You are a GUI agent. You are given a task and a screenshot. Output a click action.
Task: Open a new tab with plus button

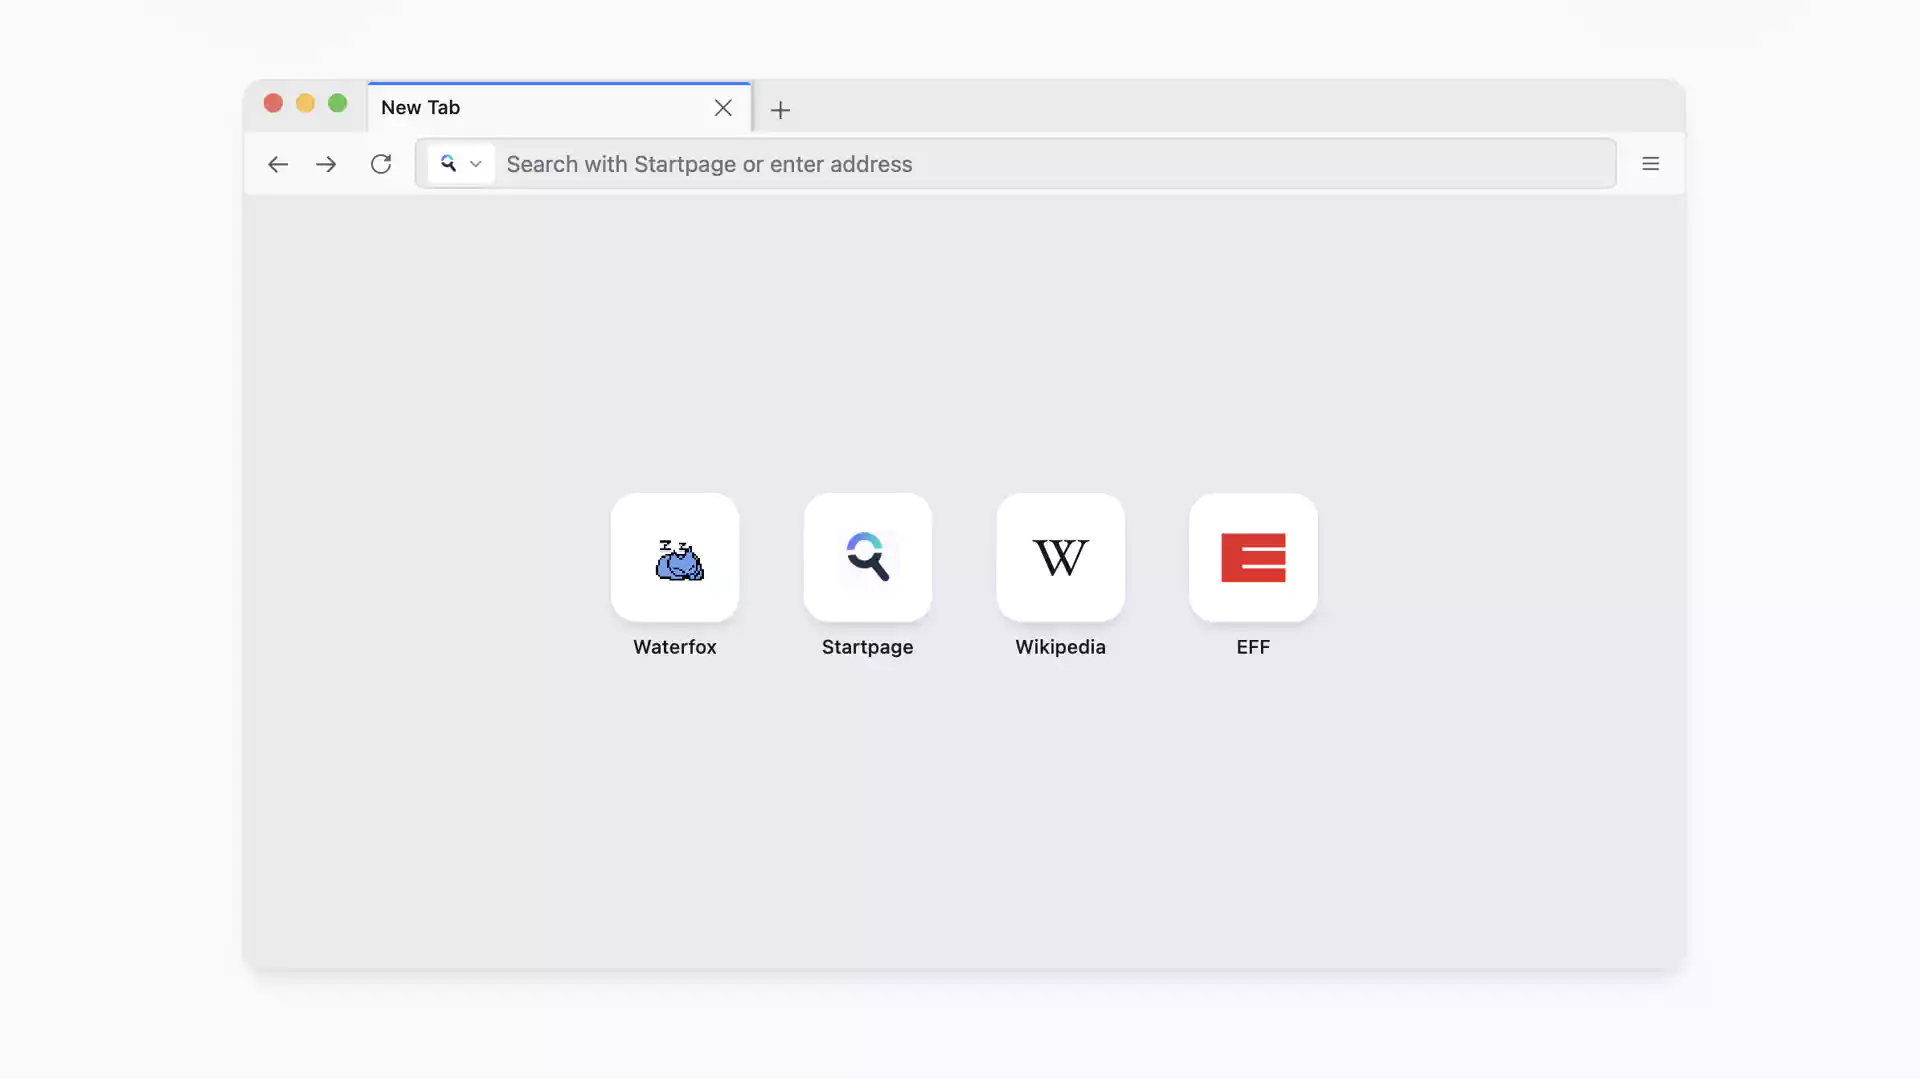click(780, 110)
